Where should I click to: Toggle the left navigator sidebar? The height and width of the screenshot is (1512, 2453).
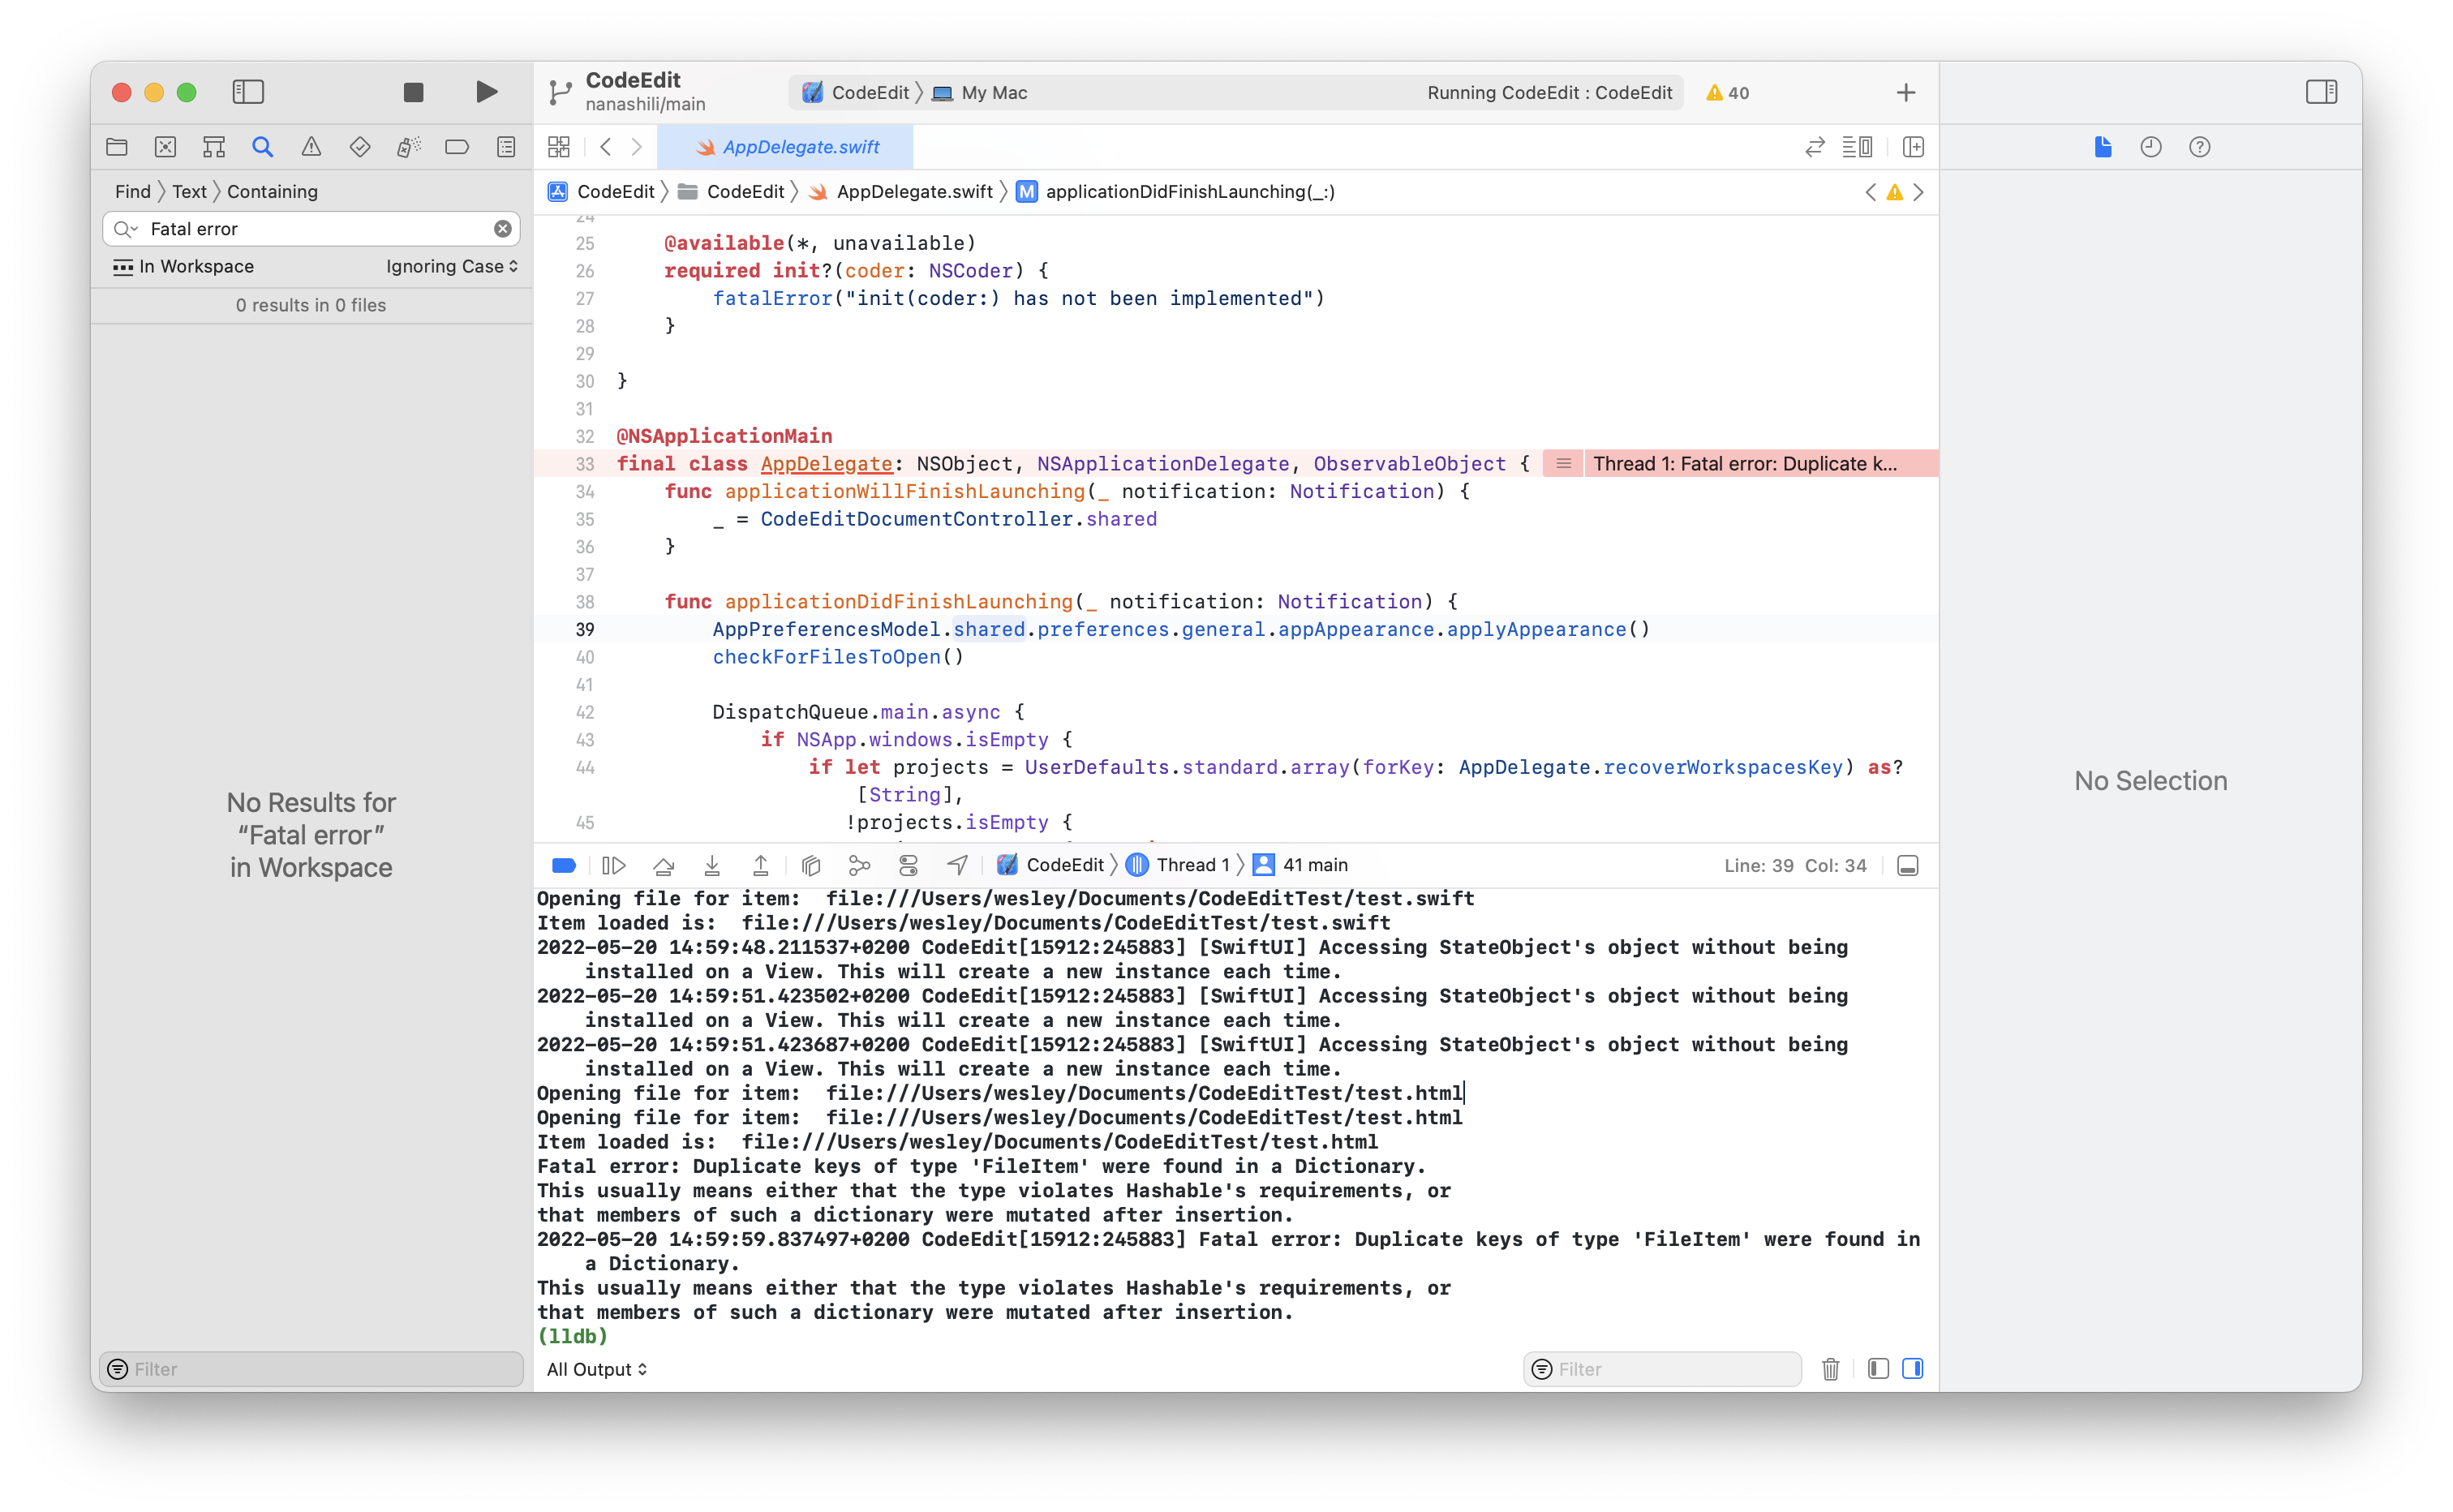[248, 92]
